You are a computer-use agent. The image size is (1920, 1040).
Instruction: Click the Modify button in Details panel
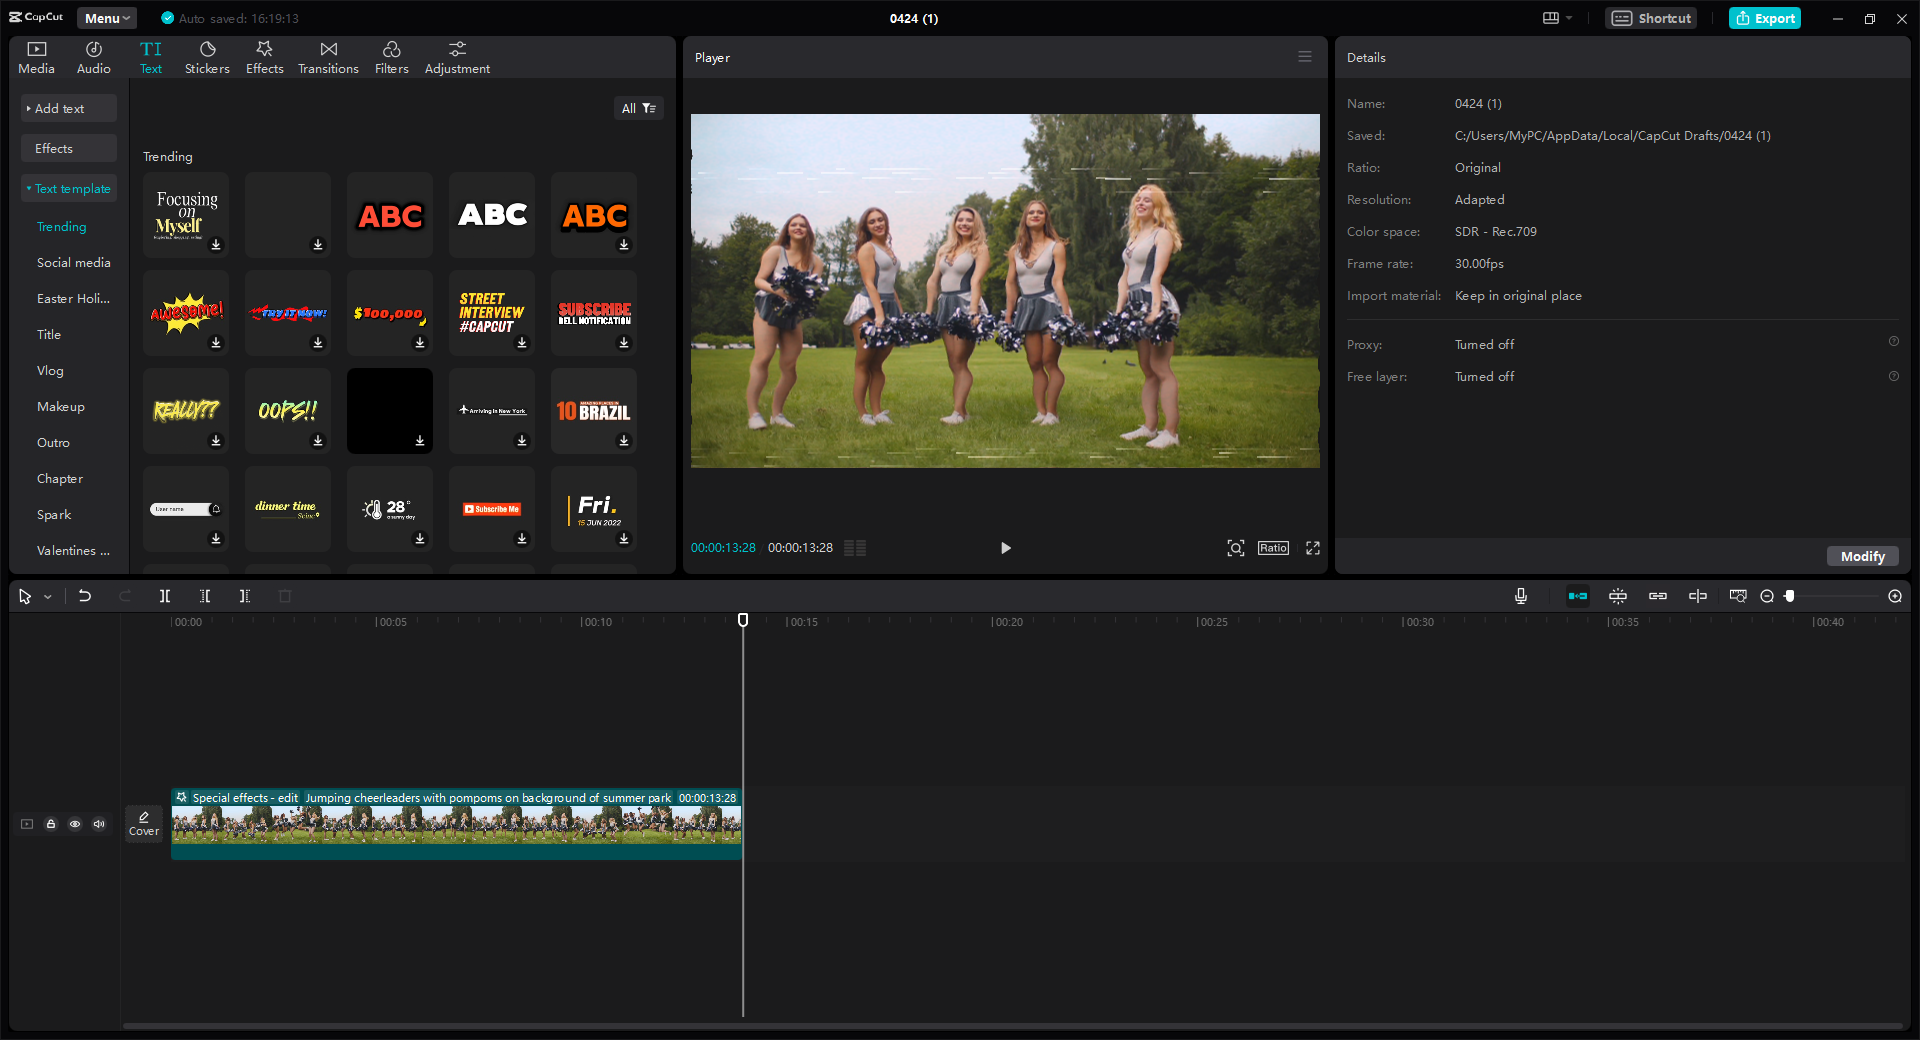1861,556
